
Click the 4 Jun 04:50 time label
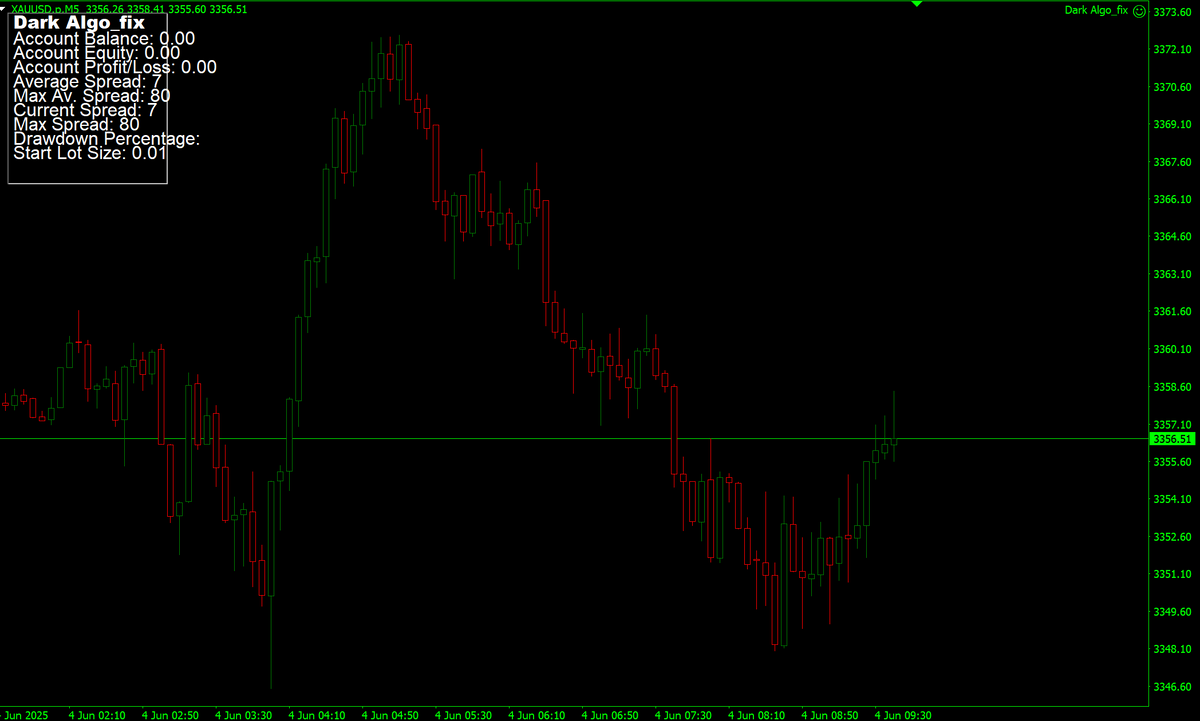390,716
